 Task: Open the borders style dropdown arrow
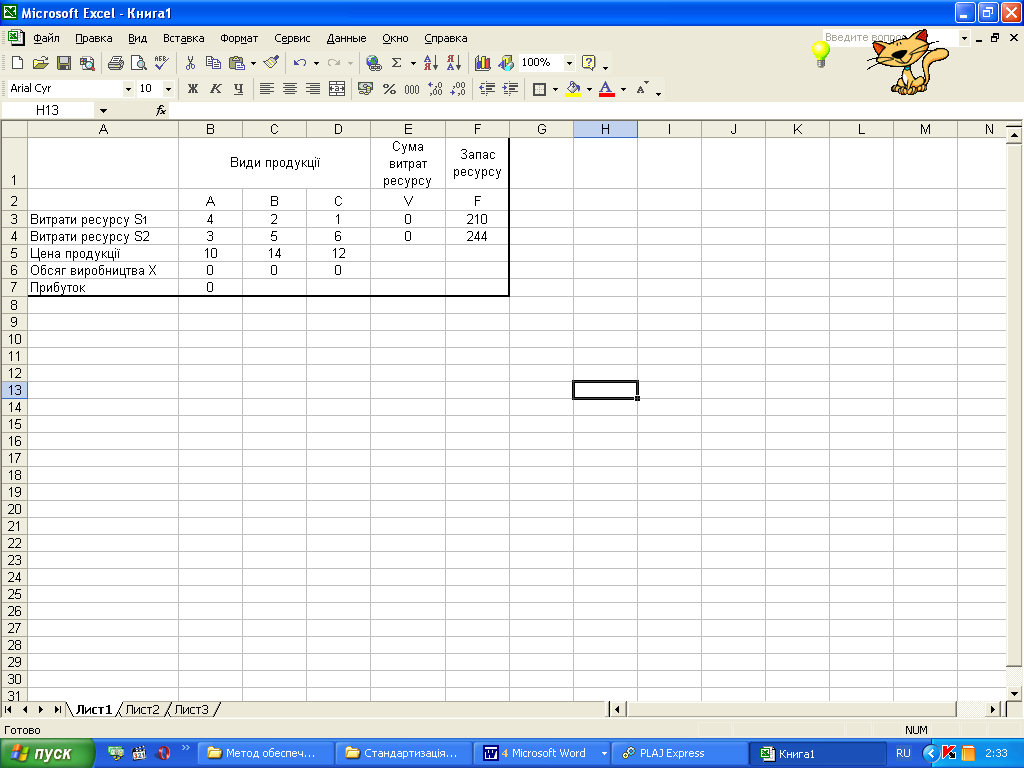(555, 89)
